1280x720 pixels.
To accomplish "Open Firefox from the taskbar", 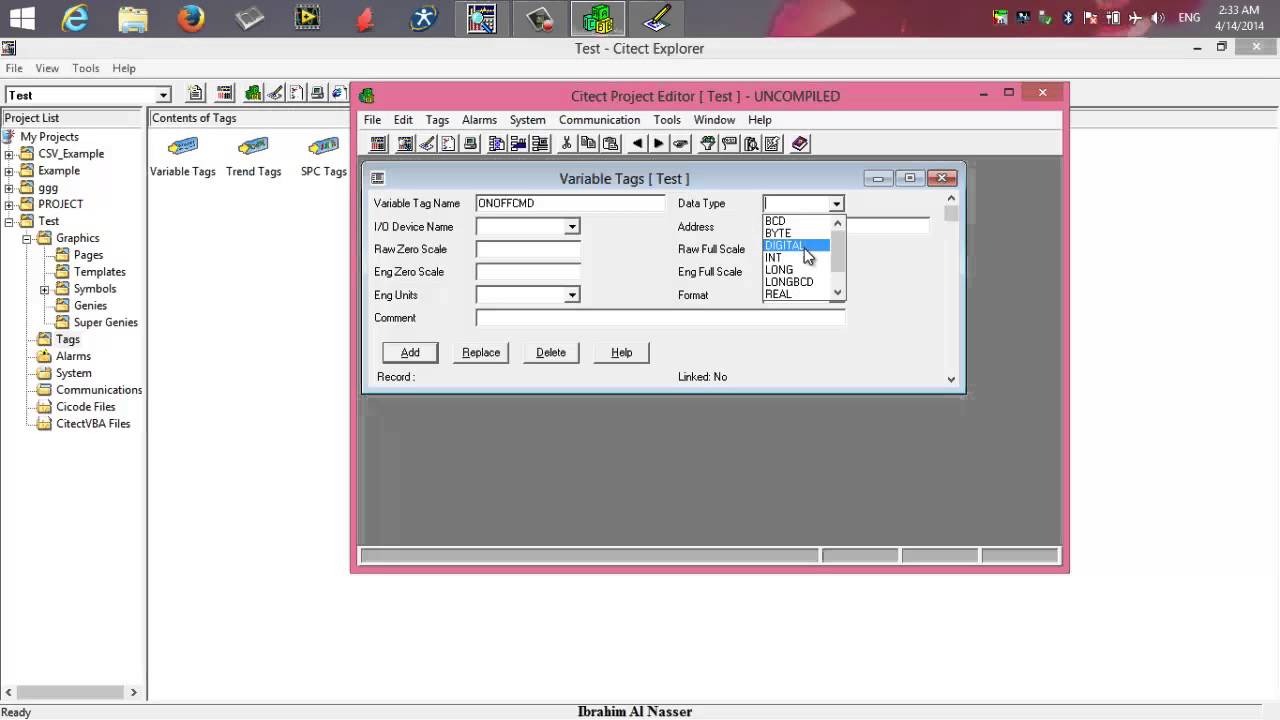I will [191, 18].
